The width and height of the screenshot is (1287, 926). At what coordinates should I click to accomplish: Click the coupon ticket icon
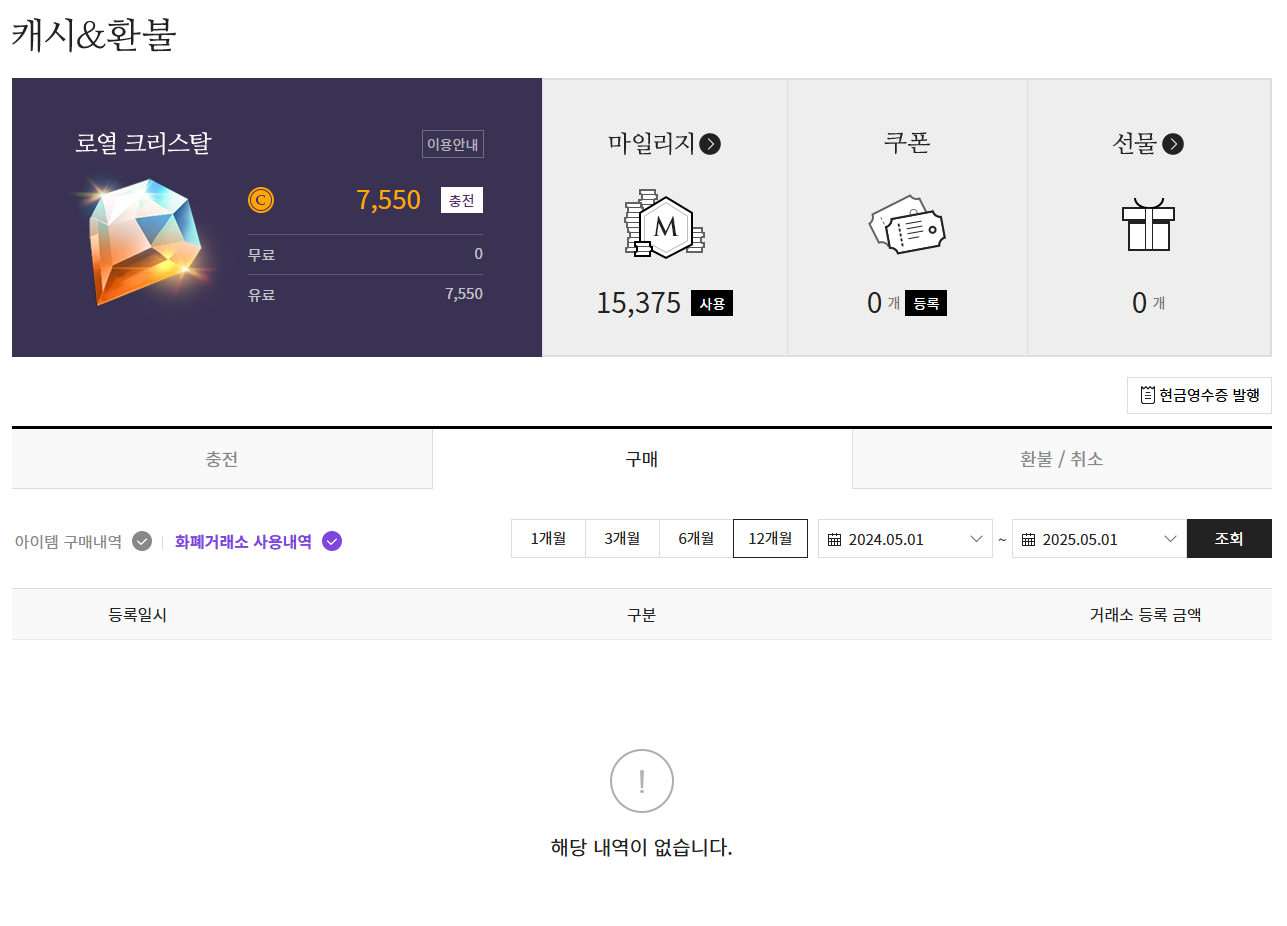click(x=907, y=225)
